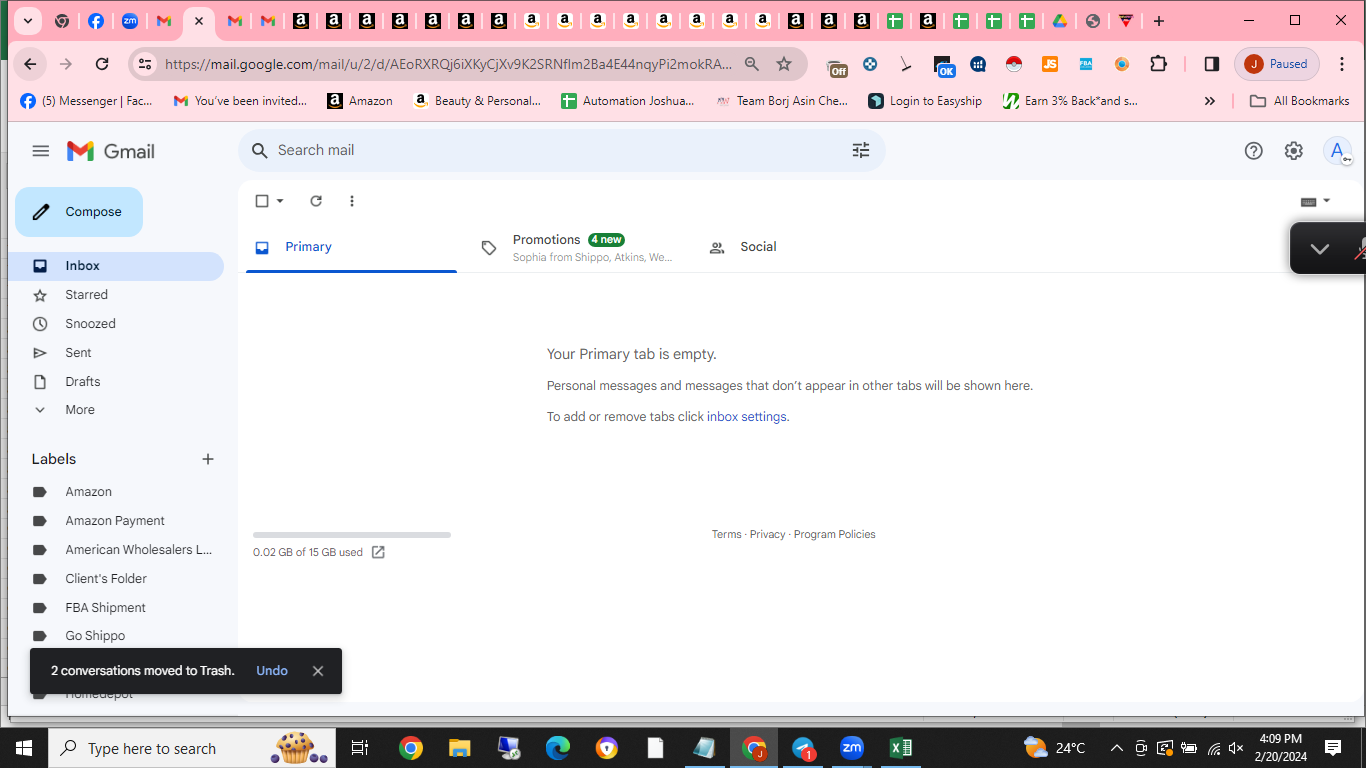
Task: Open the Off-labeled browser extension
Action: pos(838,66)
